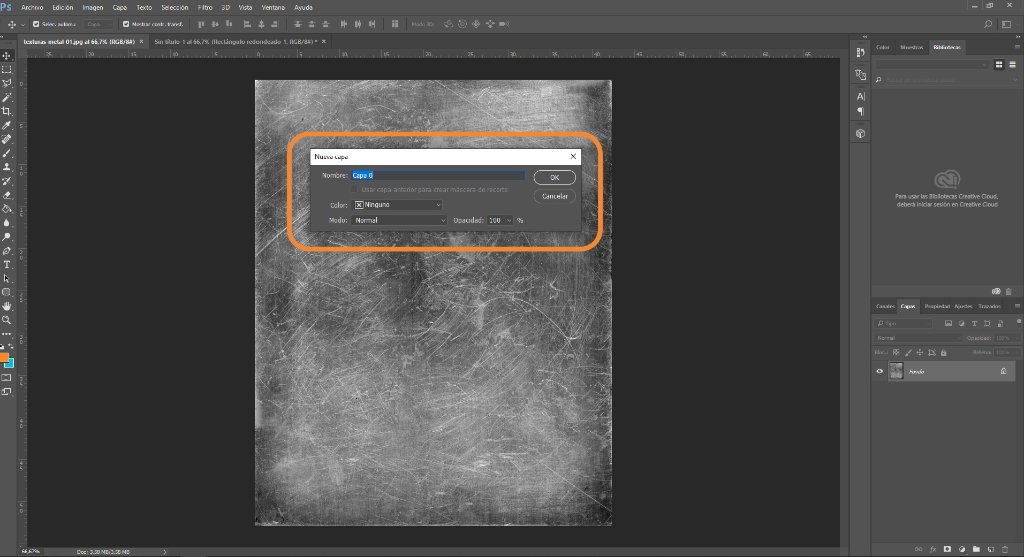
Task: Toggle Selec. autom. checkbox
Action: click(x=36, y=24)
